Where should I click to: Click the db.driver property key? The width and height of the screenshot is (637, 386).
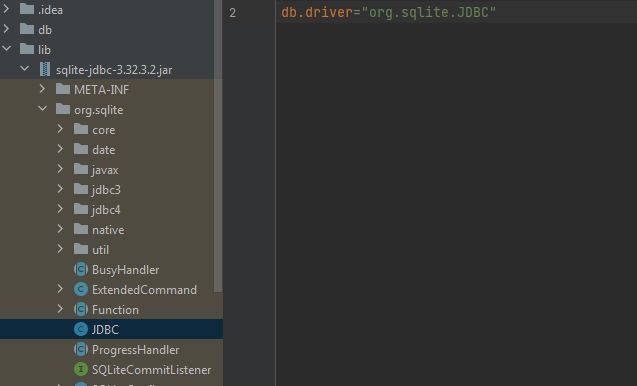tap(316, 13)
